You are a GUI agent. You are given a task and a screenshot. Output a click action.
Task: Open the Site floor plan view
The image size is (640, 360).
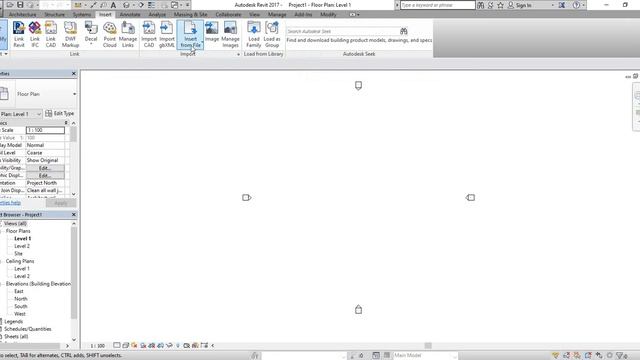pyautogui.click(x=18, y=253)
